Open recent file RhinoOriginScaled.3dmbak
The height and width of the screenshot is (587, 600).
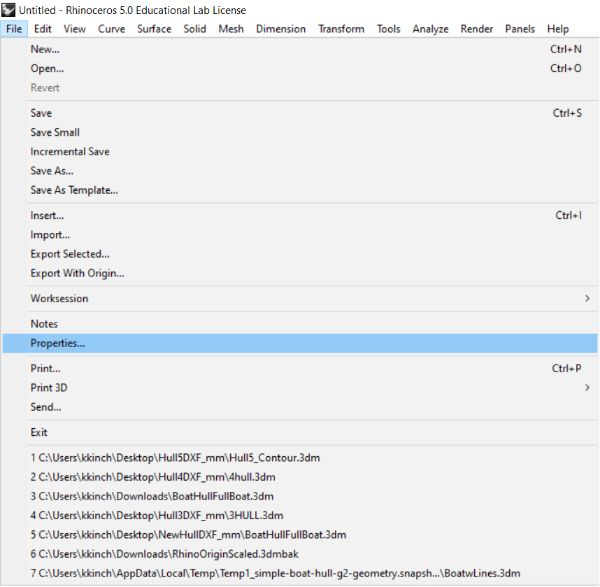[300, 554]
